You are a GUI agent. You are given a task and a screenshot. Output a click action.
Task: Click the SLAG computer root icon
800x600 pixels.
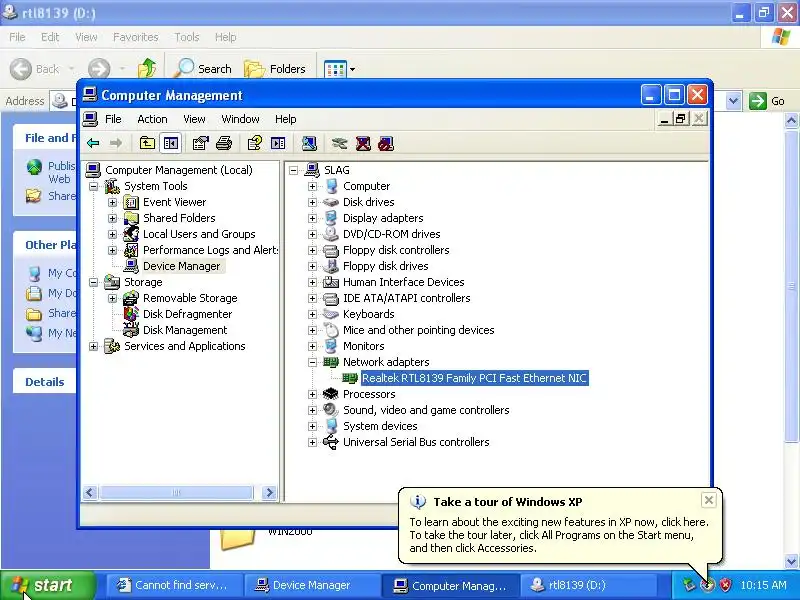[312, 170]
